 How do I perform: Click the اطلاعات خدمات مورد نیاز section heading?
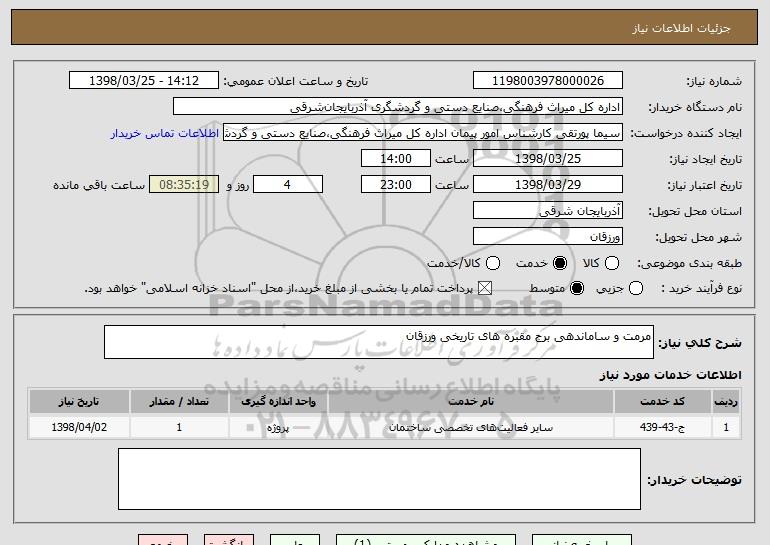[670, 375]
